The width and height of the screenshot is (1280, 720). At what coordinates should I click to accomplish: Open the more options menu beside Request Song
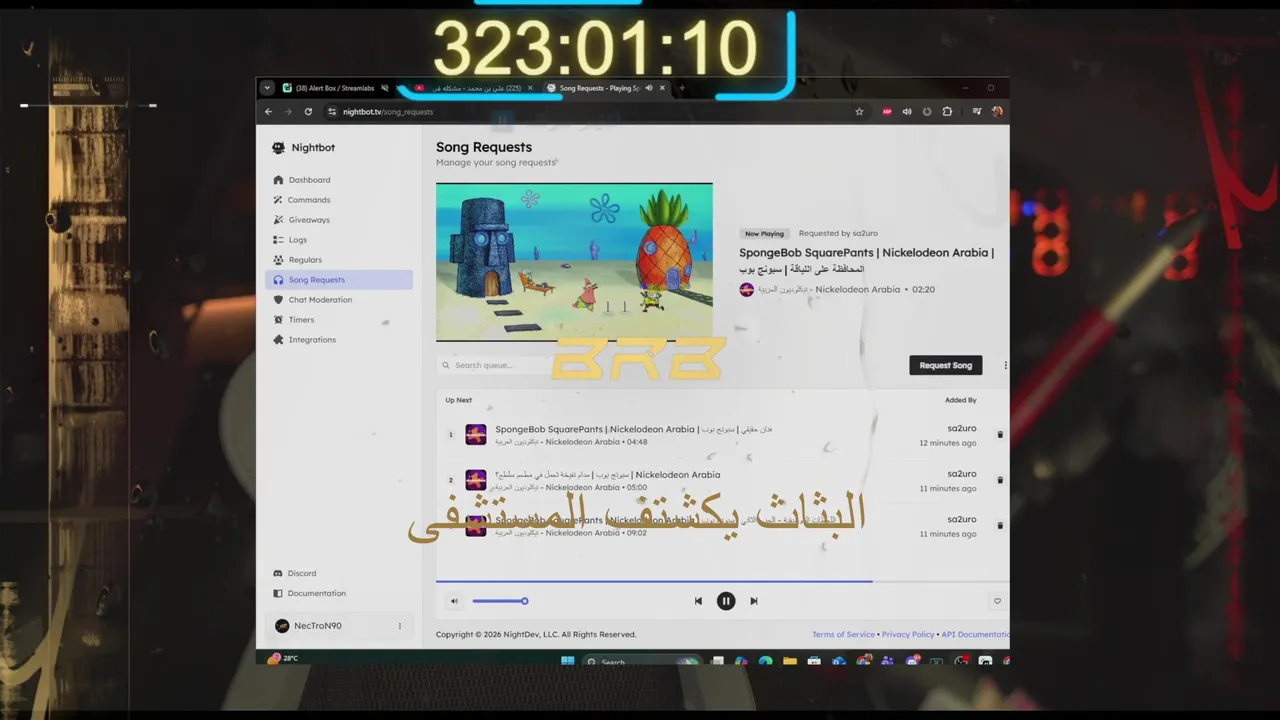1005,365
